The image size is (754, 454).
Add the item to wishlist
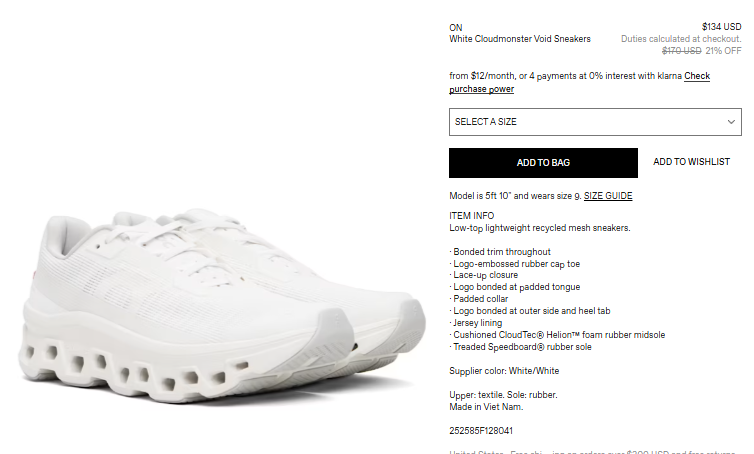691,162
